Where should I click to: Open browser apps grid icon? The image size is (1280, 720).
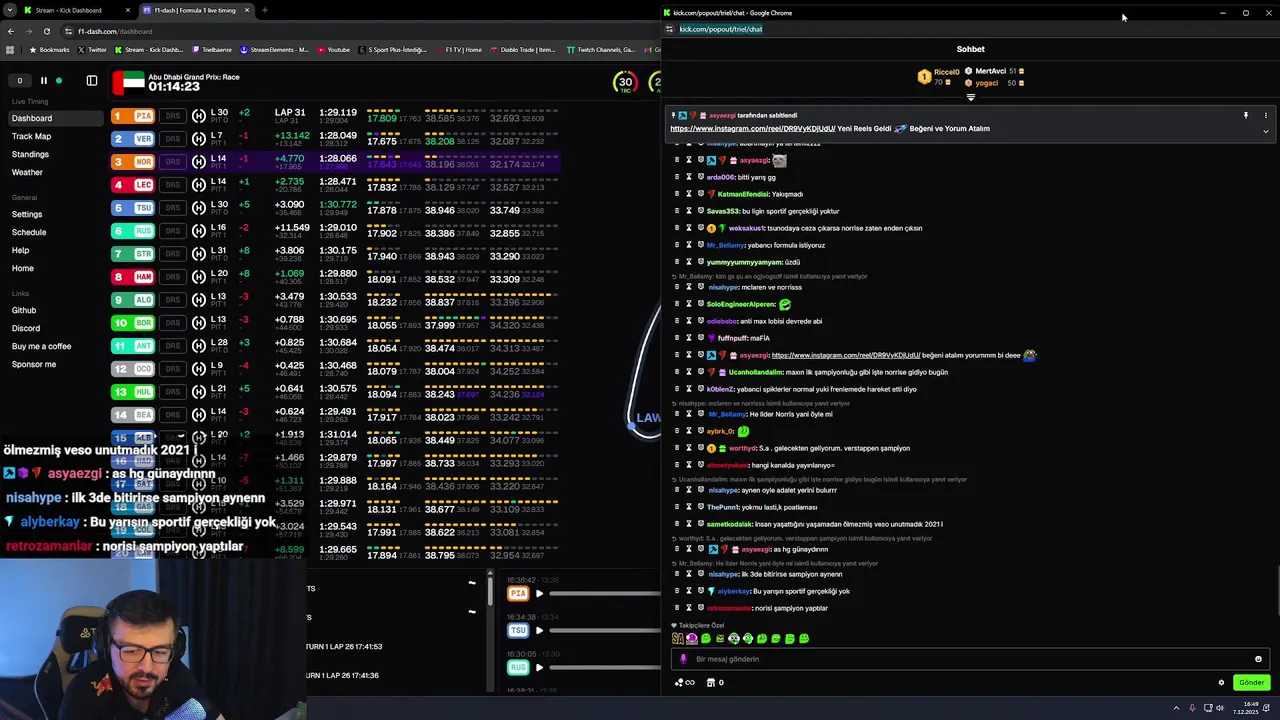coord(10,49)
